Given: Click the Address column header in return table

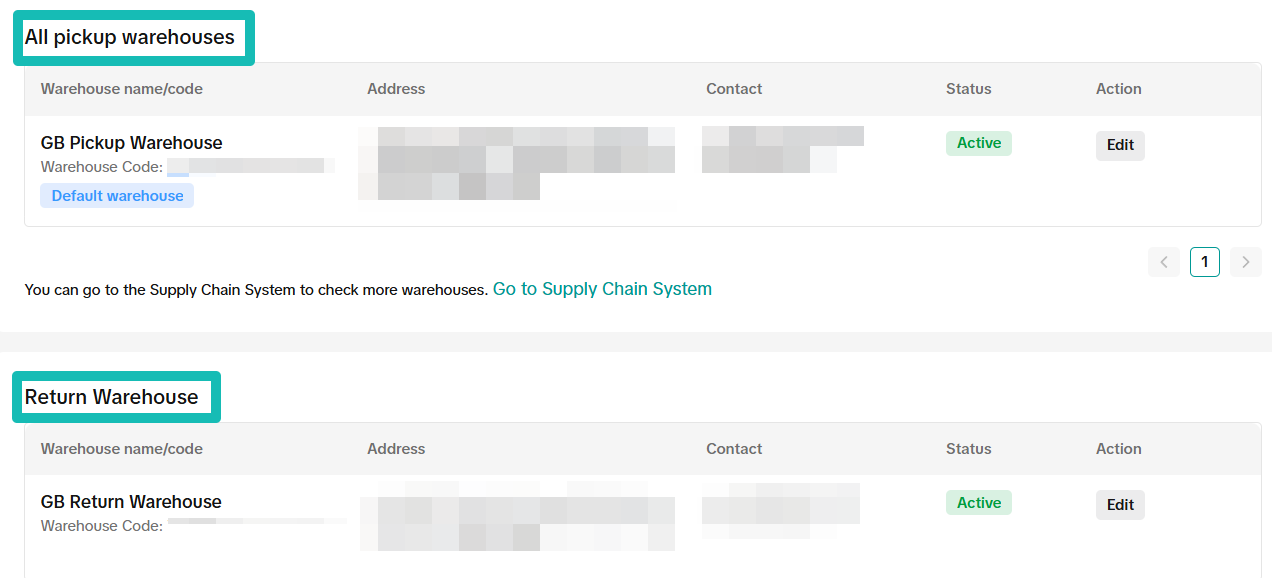Looking at the screenshot, I should pyautogui.click(x=396, y=448).
